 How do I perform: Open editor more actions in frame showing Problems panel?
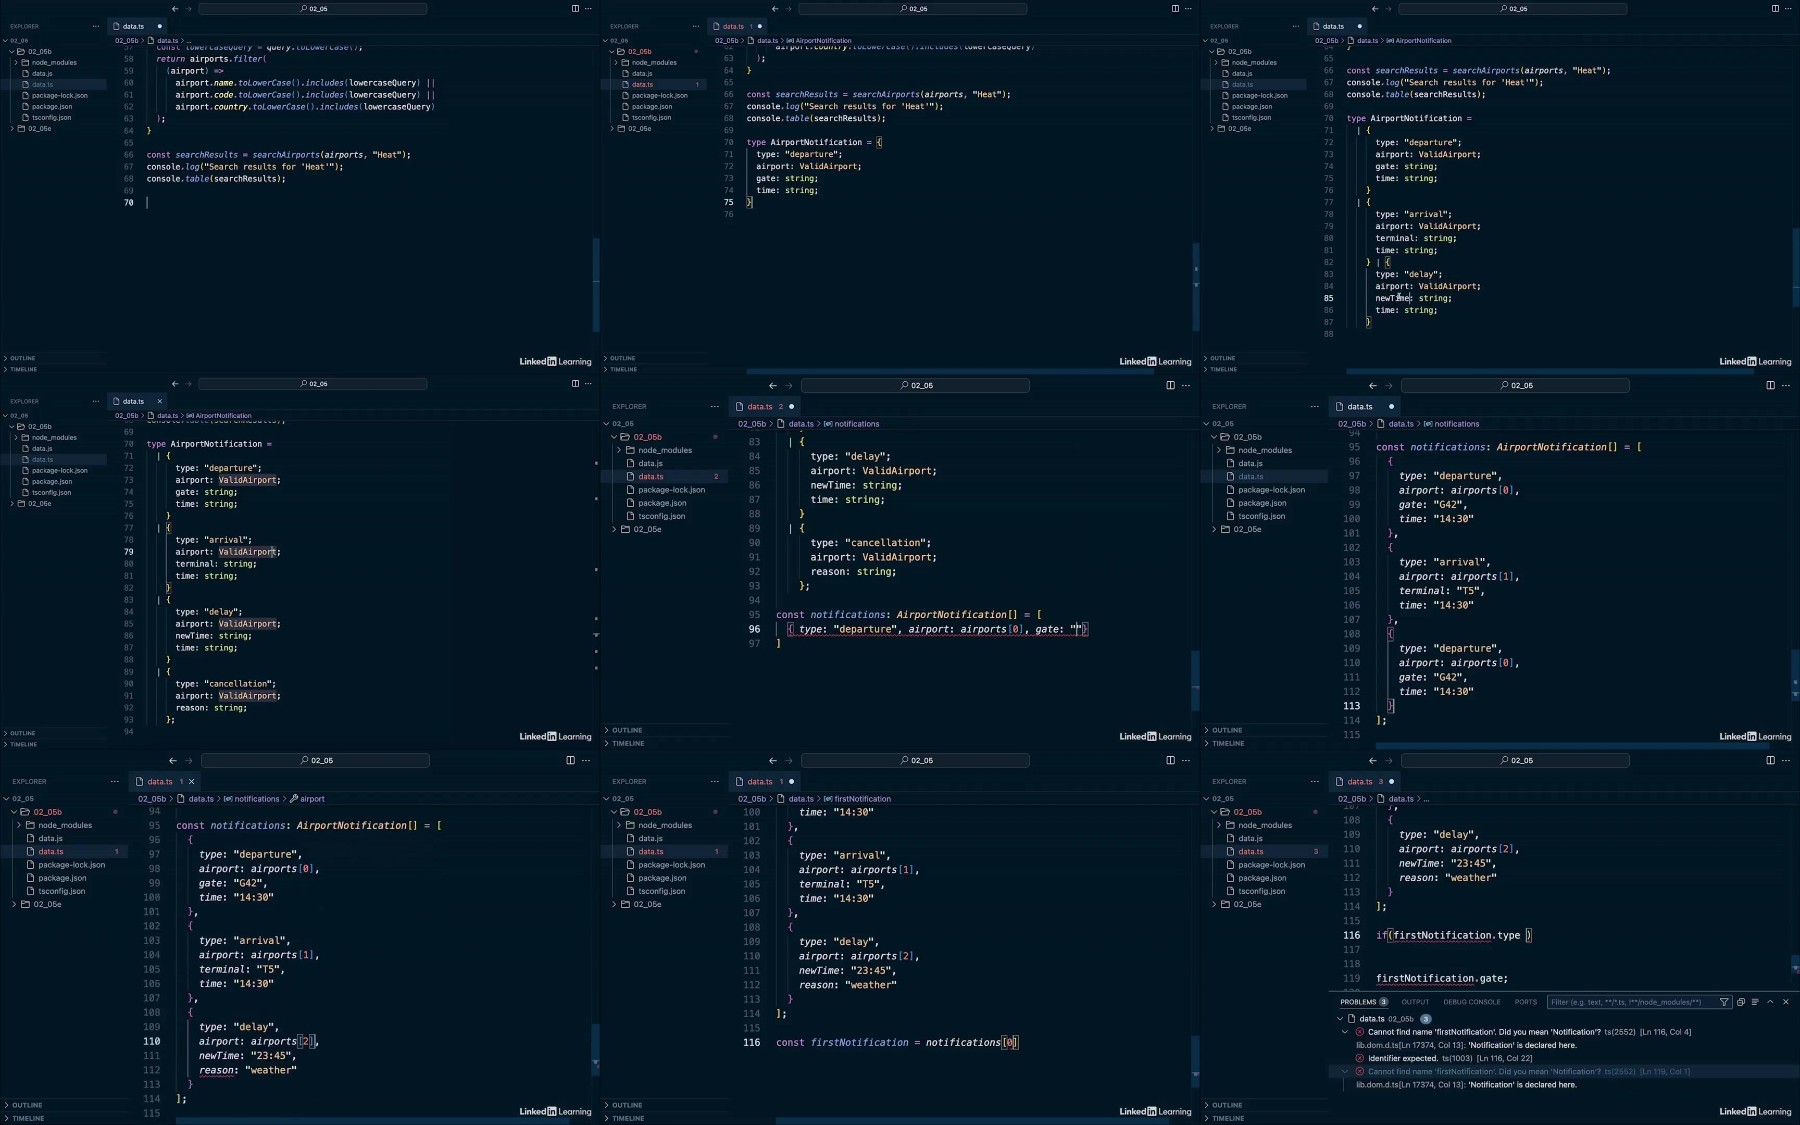(1786, 760)
